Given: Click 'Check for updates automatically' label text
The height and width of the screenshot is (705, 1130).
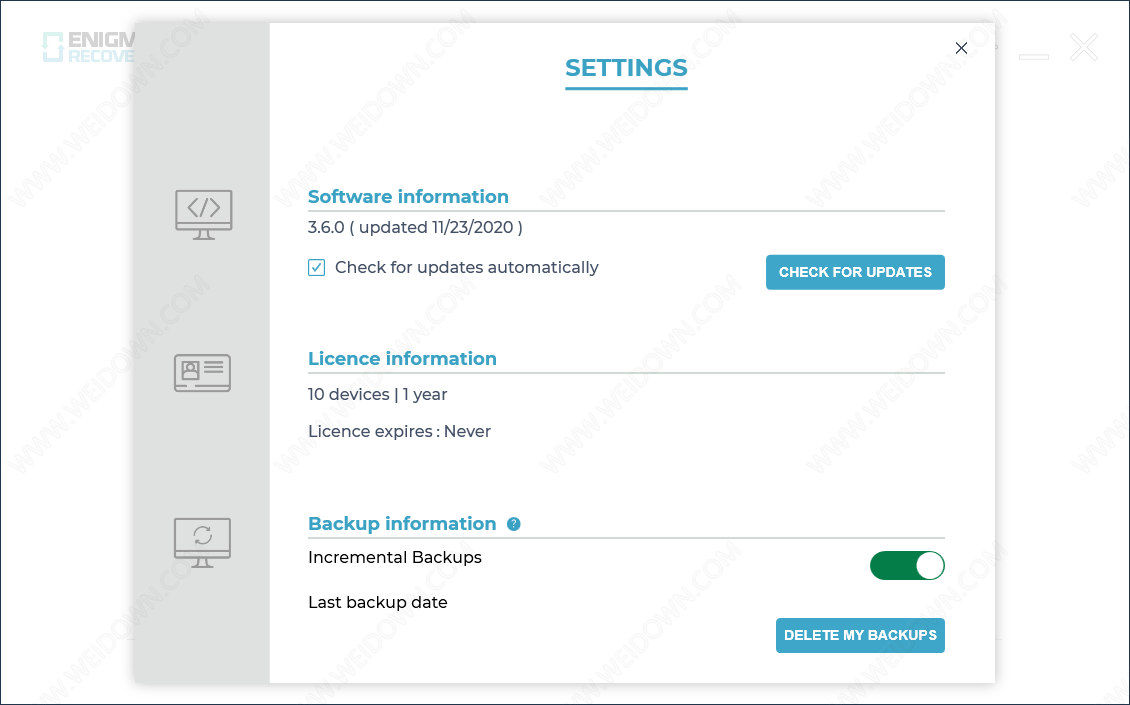Looking at the screenshot, I should pyautogui.click(x=467, y=267).
